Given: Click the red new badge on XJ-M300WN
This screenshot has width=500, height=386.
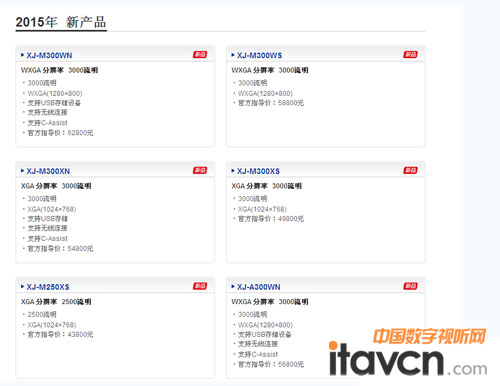Looking at the screenshot, I should (x=200, y=55).
